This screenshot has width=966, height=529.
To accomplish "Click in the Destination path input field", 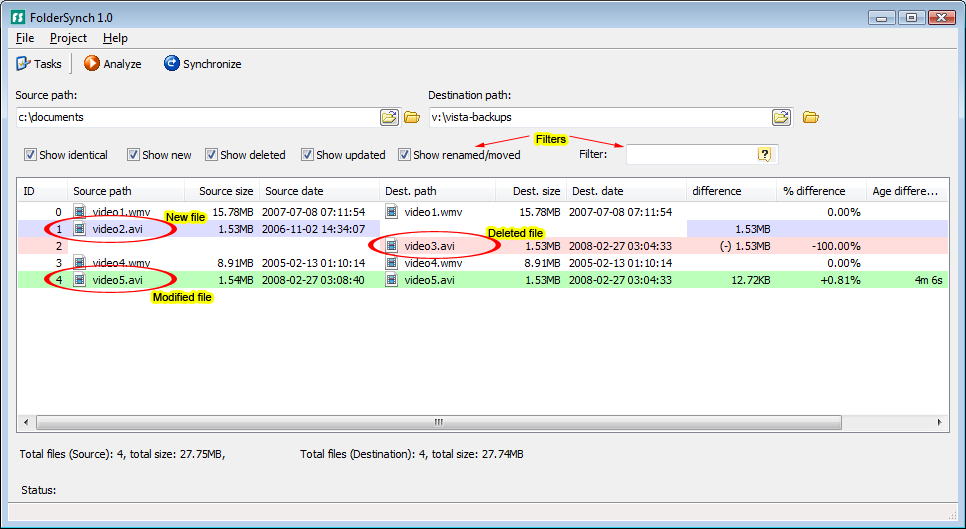I will (599, 117).
